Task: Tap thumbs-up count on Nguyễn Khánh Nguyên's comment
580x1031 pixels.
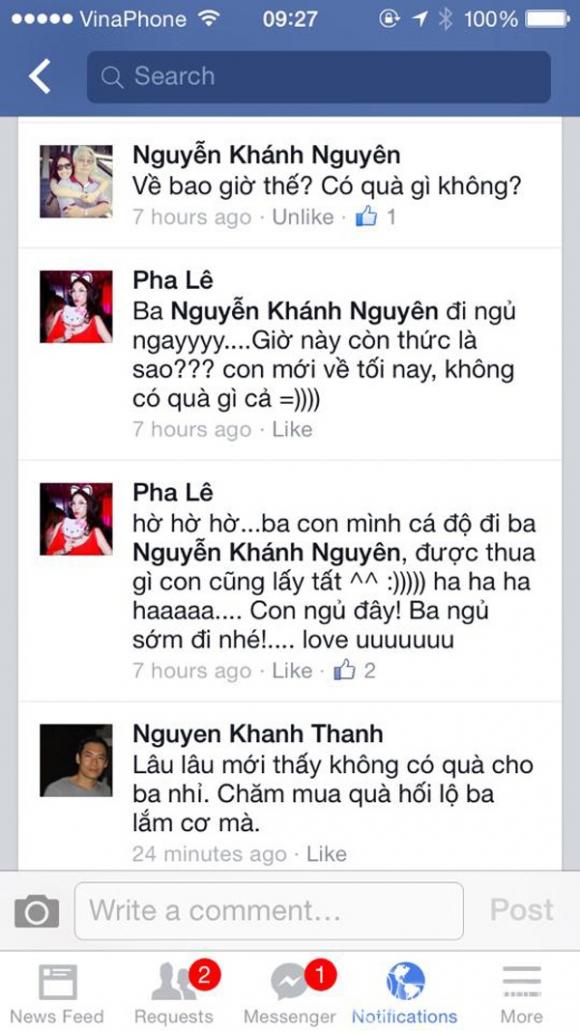Action: click(x=376, y=216)
